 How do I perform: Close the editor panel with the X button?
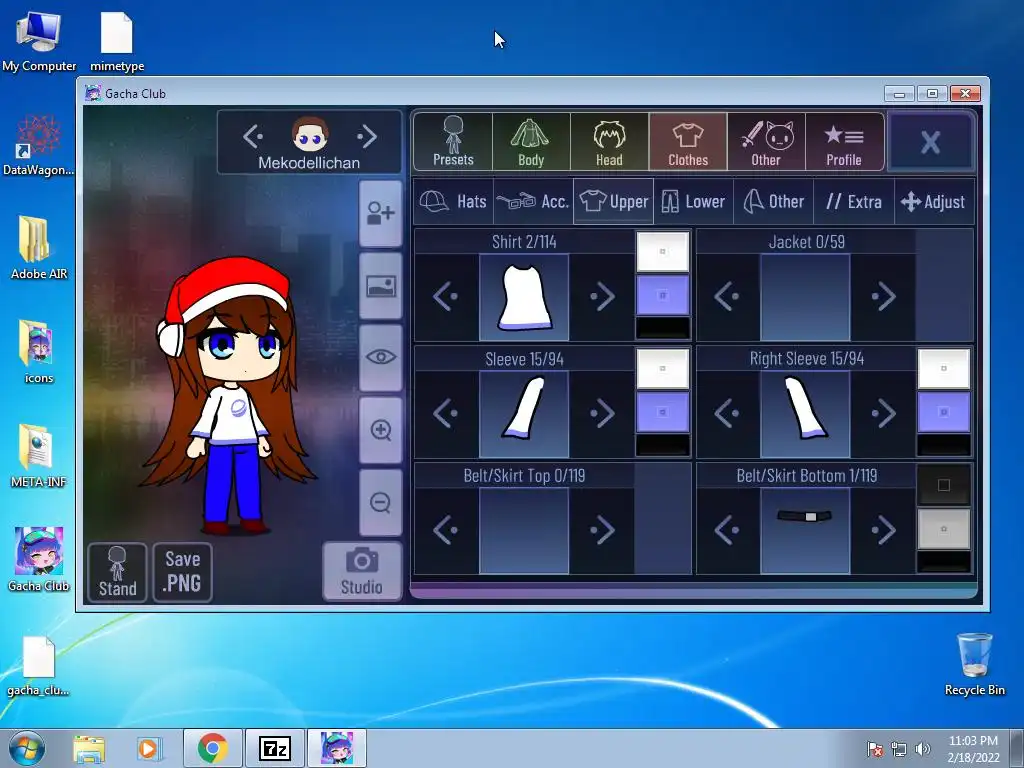pyautogui.click(x=931, y=142)
